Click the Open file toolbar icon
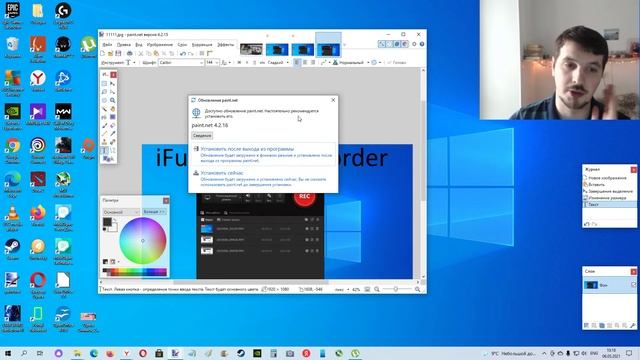 (x=110, y=53)
